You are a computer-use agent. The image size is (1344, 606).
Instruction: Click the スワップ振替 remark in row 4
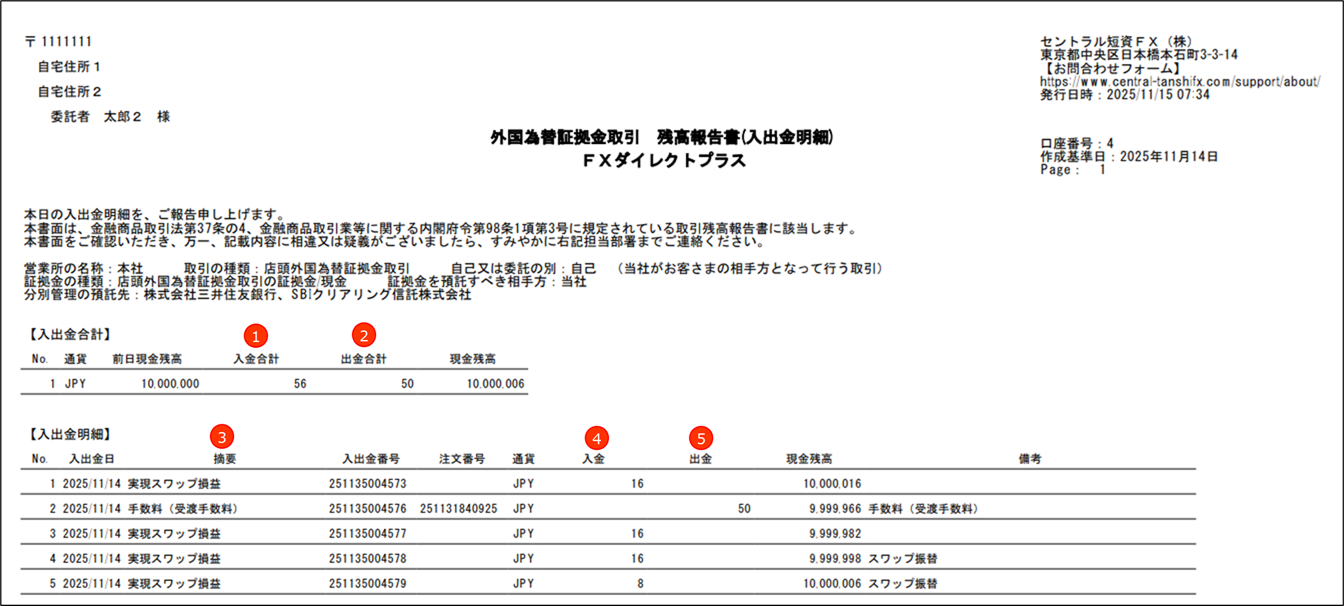pos(900,558)
